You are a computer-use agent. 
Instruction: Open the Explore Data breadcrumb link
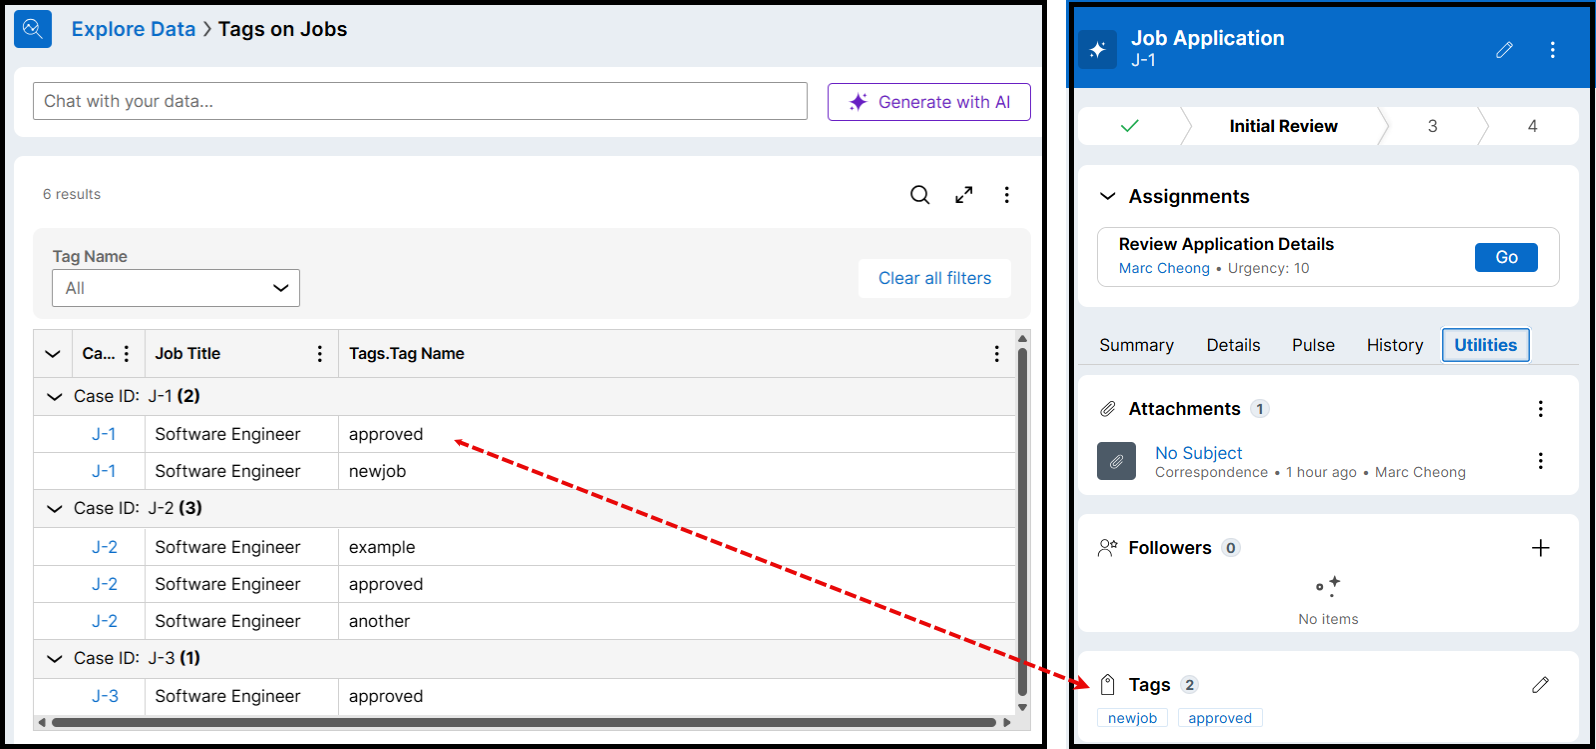[133, 29]
